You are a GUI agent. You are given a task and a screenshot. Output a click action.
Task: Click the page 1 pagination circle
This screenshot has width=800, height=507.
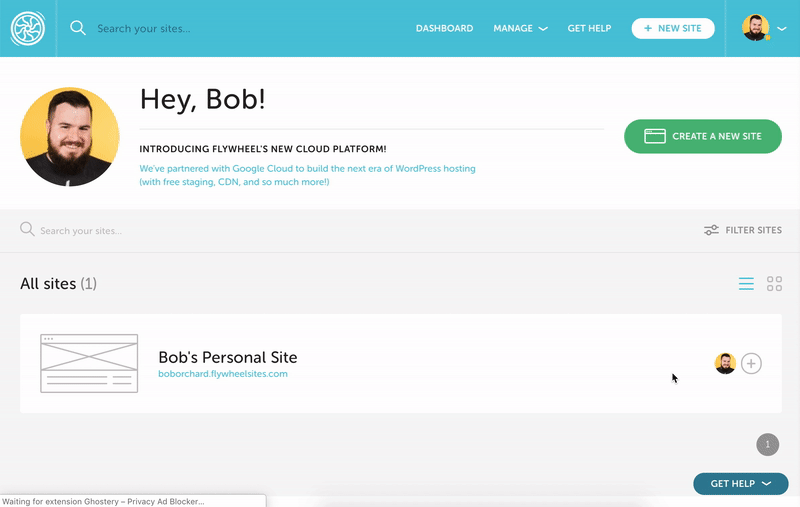[767, 444]
